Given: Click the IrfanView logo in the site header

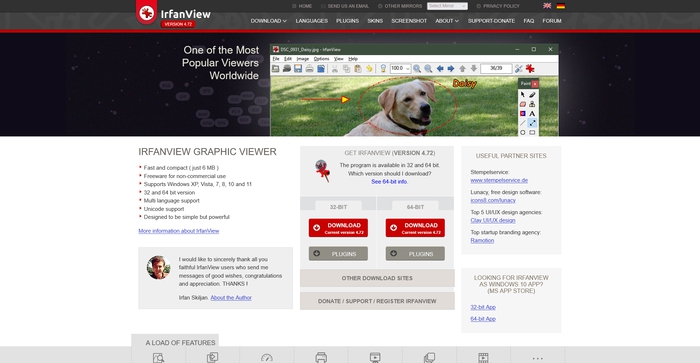Looking at the screenshot, I should [174, 13].
